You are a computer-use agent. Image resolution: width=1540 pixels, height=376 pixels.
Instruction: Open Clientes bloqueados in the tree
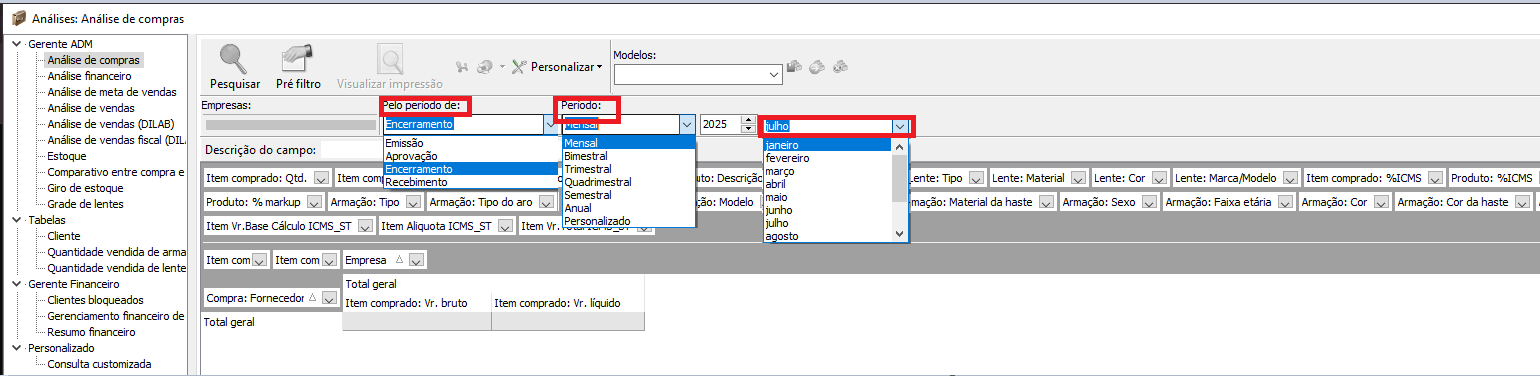[95, 300]
